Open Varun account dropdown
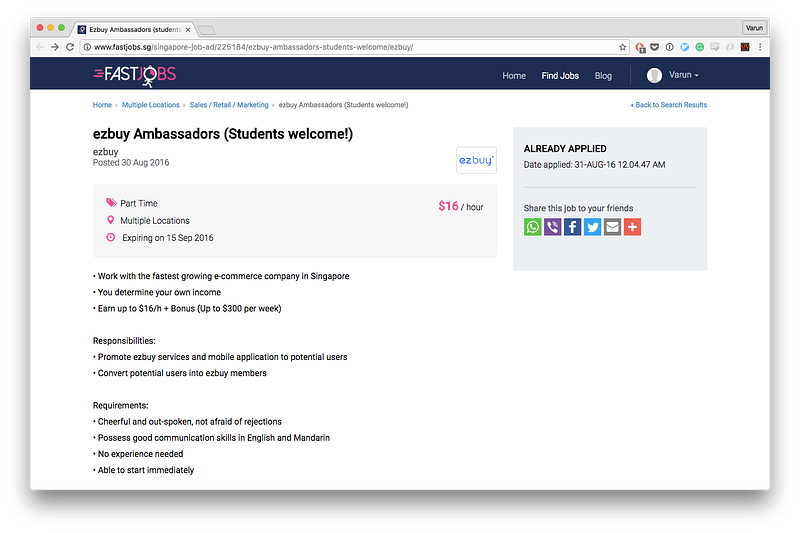The image size is (800, 533). pos(684,75)
